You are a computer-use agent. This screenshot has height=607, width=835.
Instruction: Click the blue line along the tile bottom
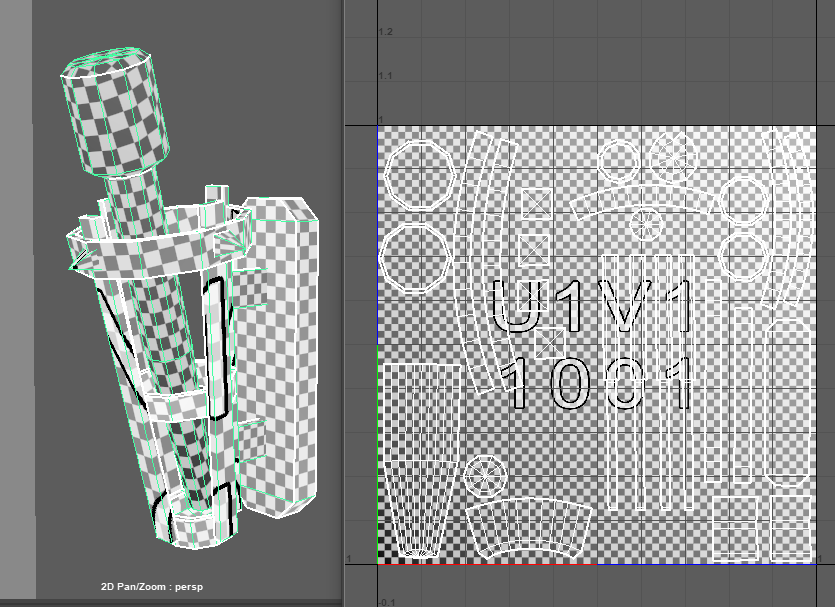705,565
